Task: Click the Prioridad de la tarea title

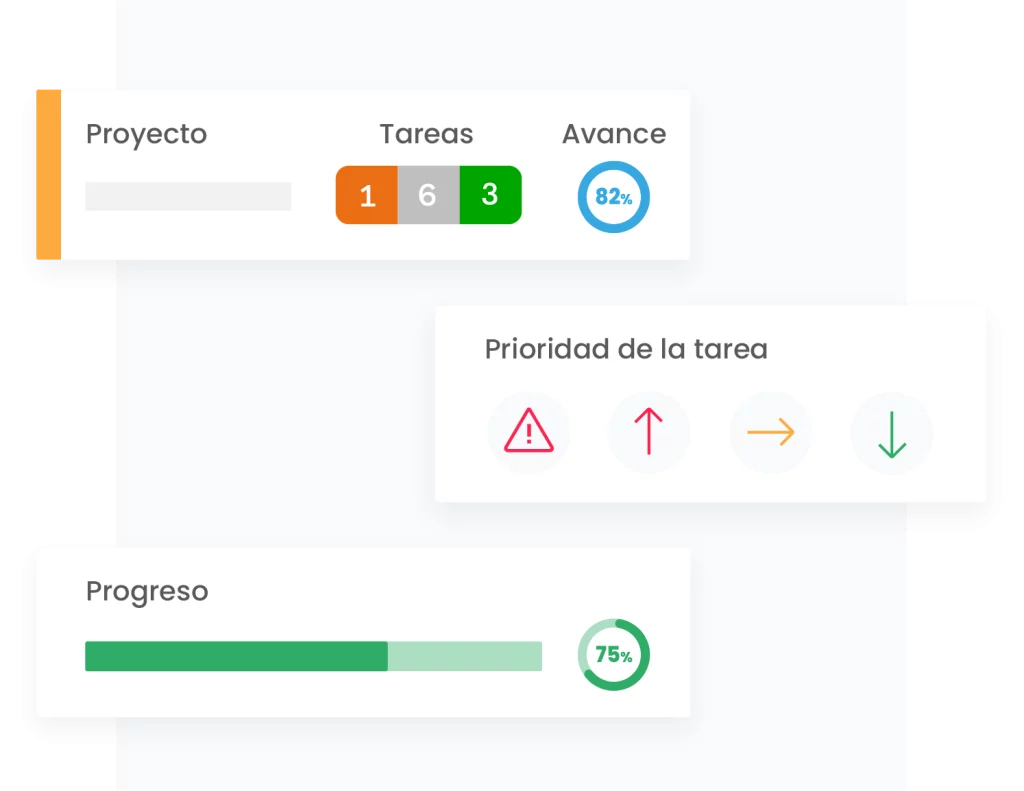Action: pos(626,349)
